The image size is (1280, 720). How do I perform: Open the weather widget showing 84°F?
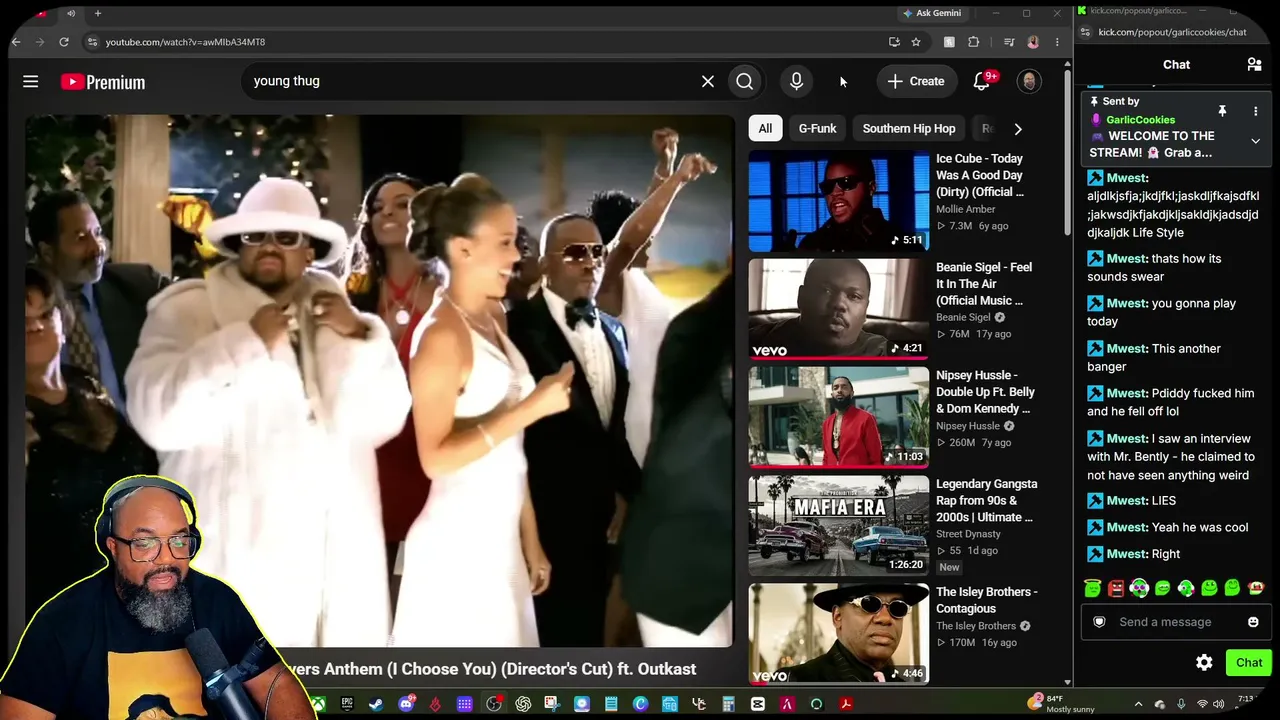click(x=1063, y=704)
